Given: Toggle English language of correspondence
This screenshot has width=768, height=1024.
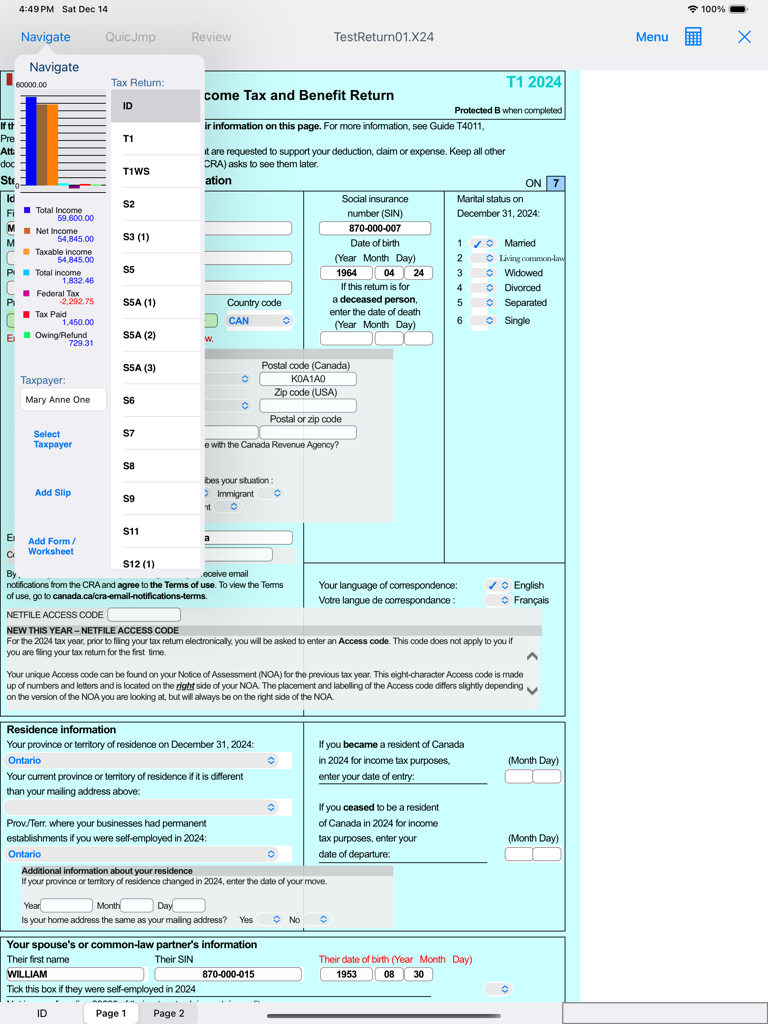Looking at the screenshot, I should [498, 585].
